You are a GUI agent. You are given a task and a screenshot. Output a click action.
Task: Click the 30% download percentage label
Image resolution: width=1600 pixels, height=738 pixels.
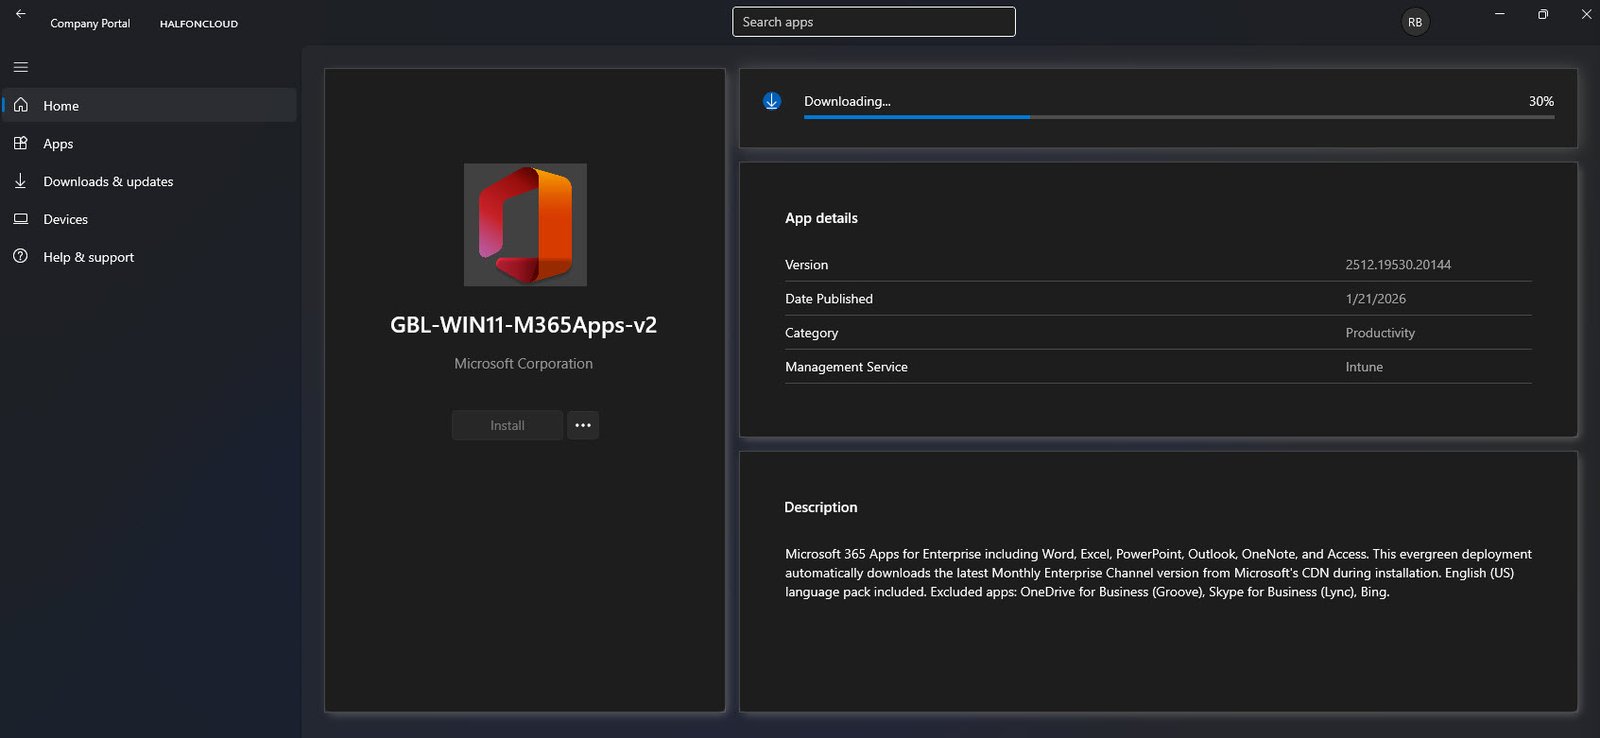pos(1540,101)
